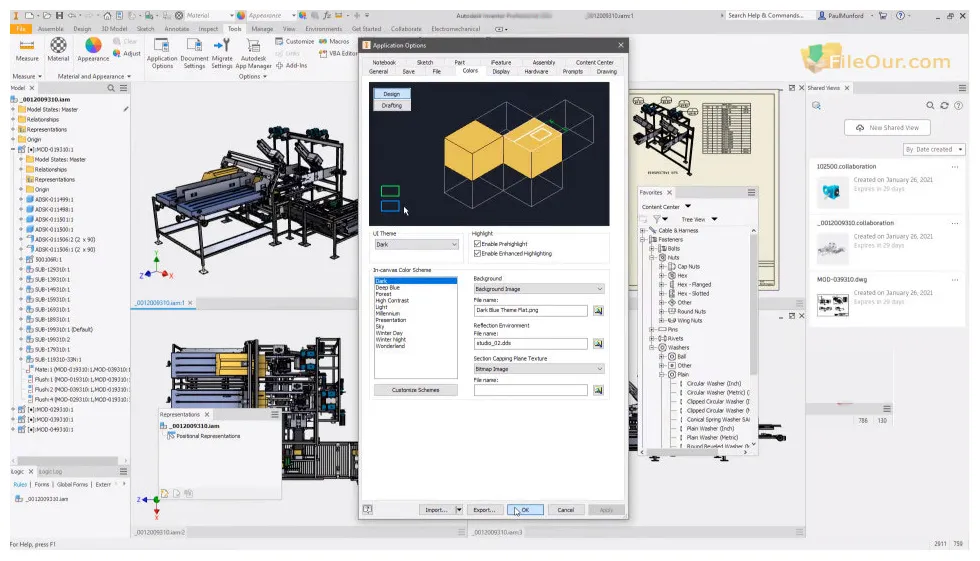Switch to the Hardware tab
Image resolution: width=980 pixels, height=561 pixels.
[x=536, y=72]
